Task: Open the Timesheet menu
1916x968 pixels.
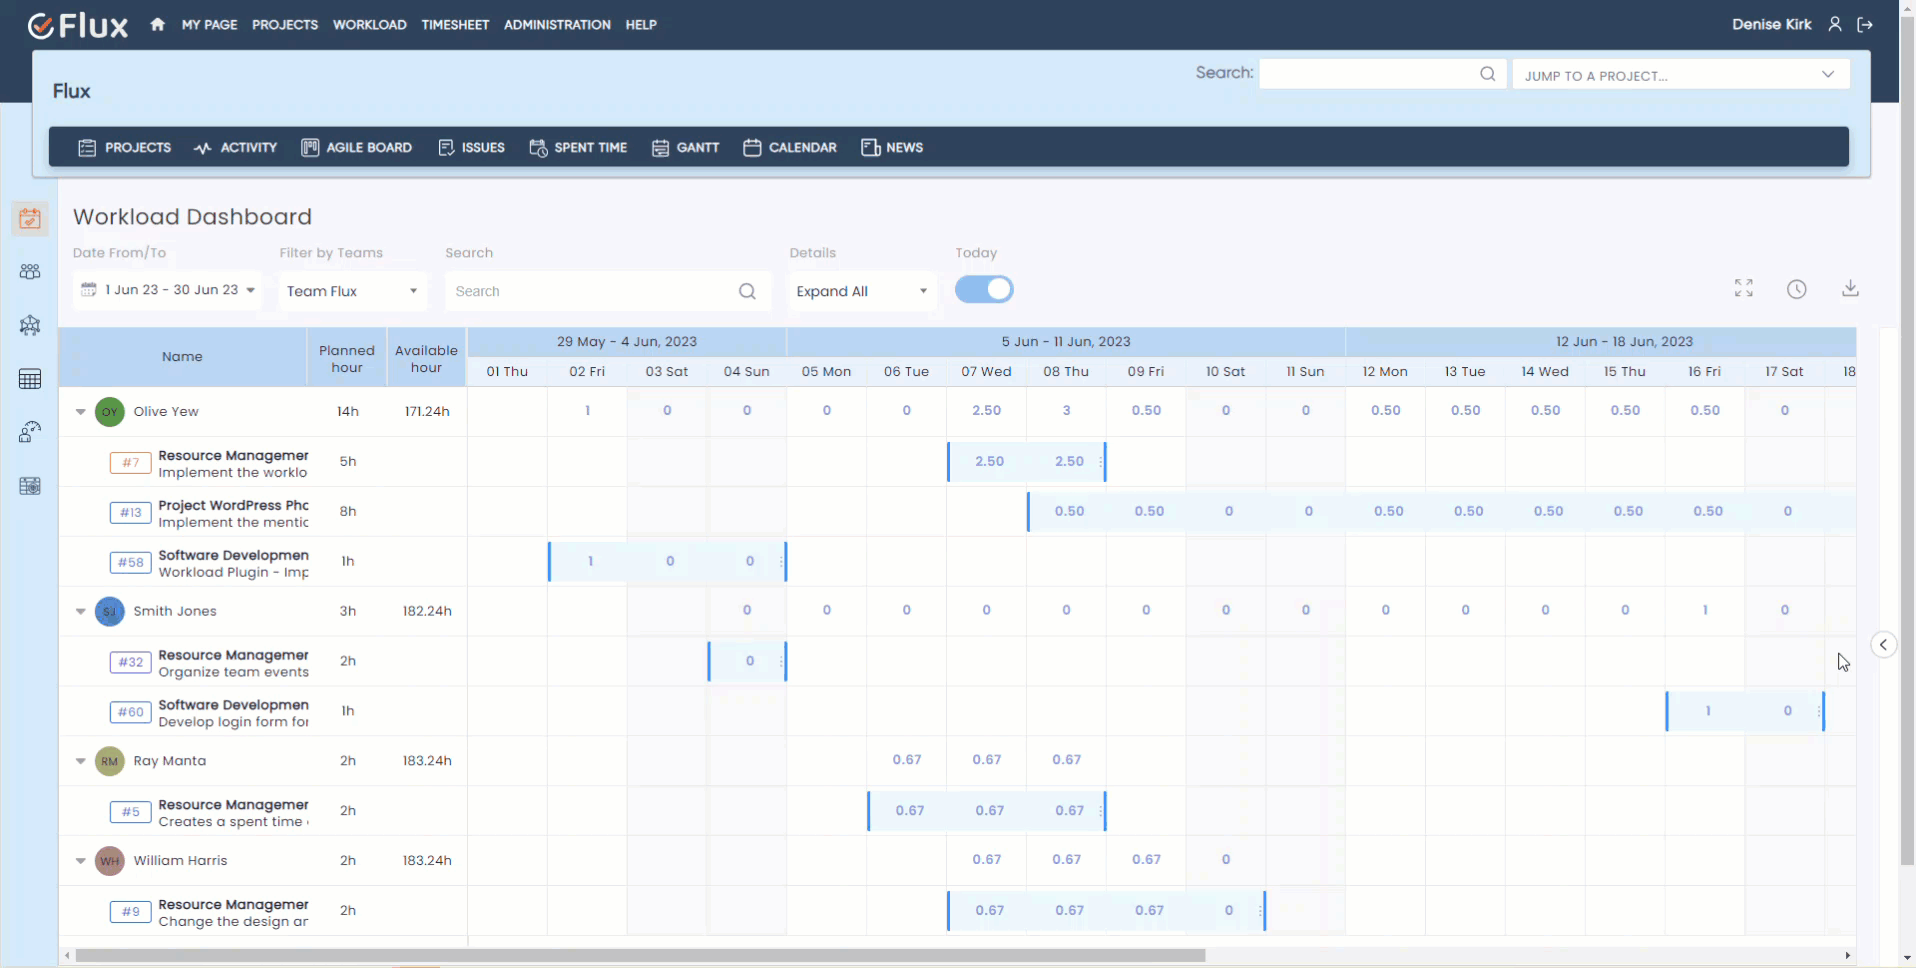Action: click(x=455, y=24)
